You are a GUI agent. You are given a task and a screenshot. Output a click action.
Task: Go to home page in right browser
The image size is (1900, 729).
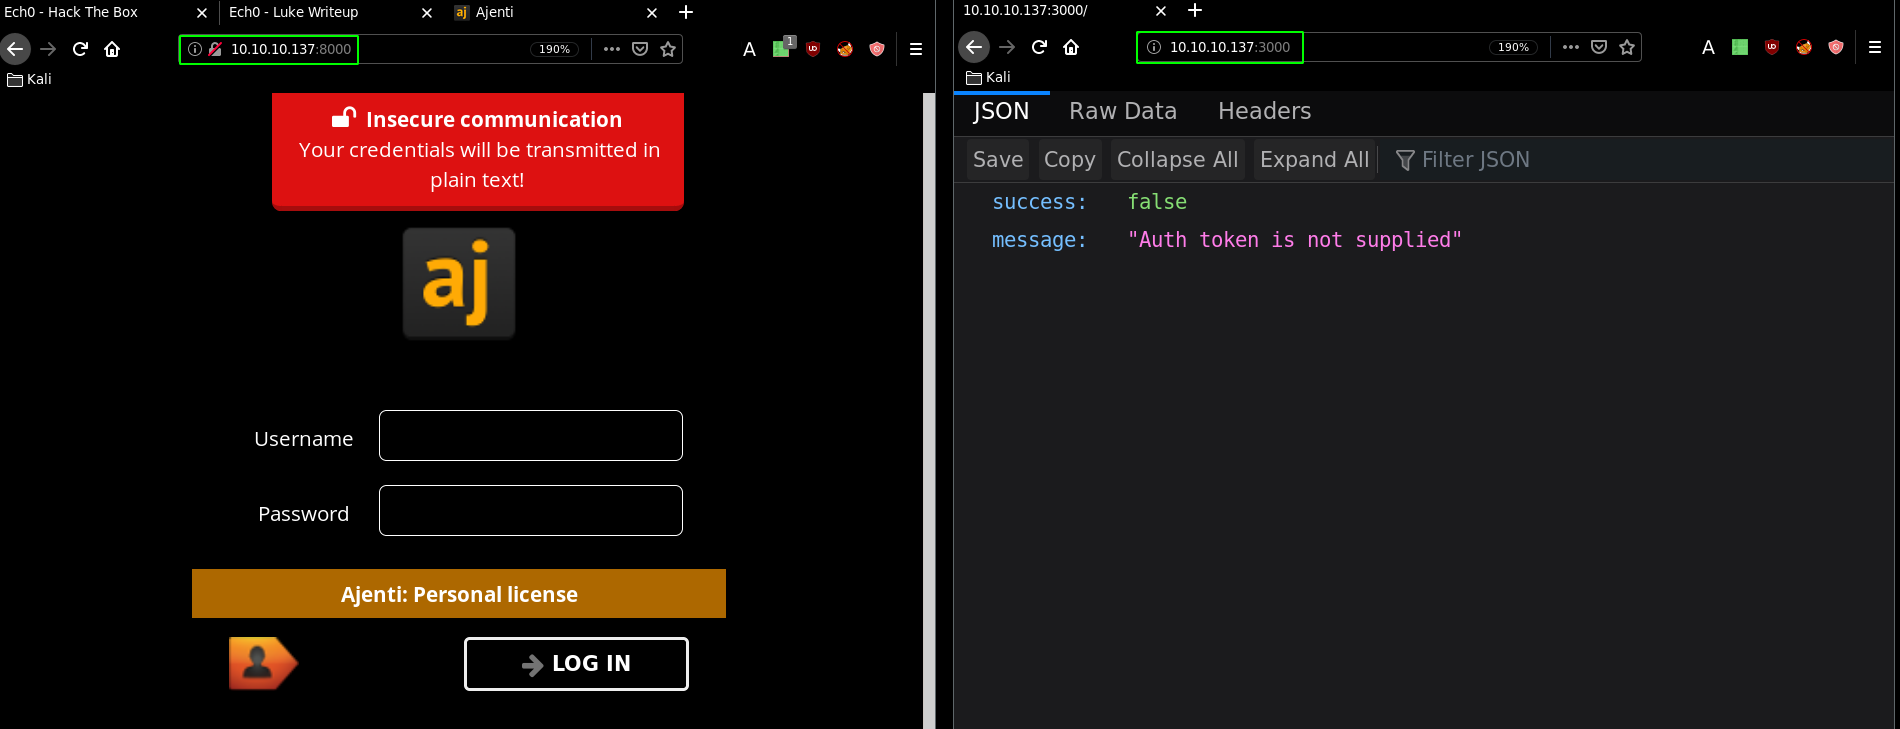pyautogui.click(x=1071, y=47)
